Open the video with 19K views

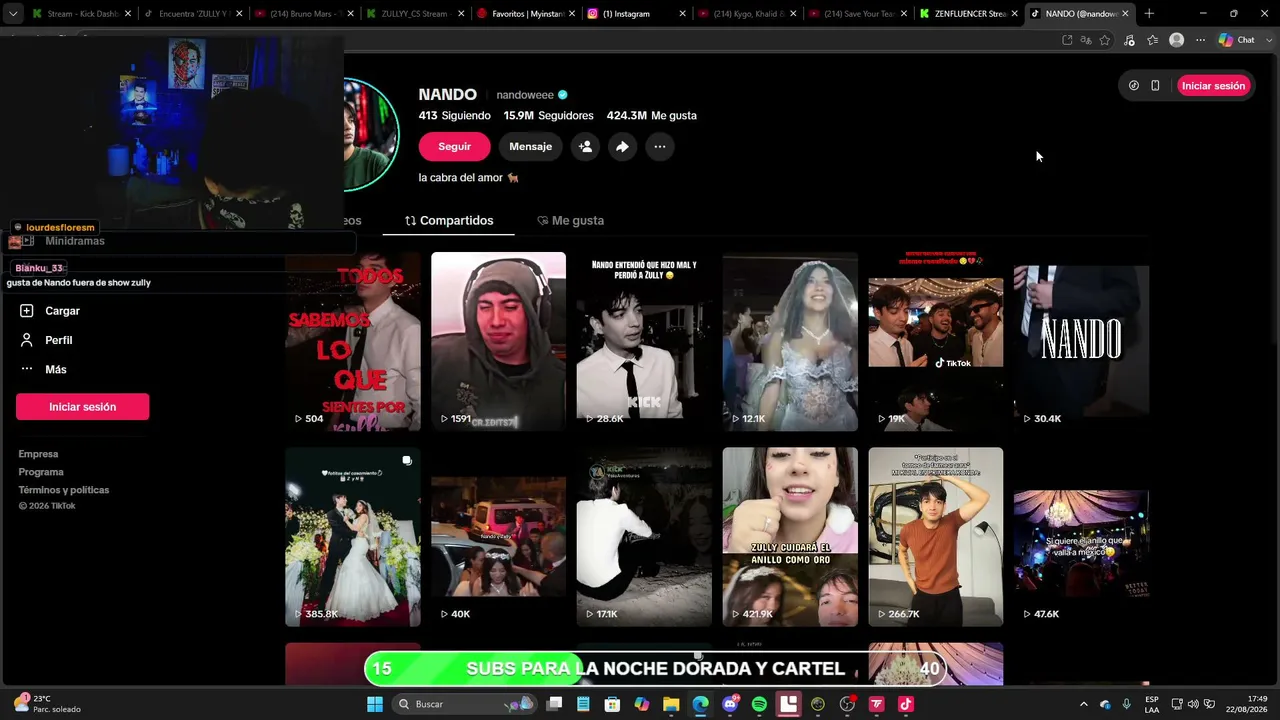(x=936, y=341)
